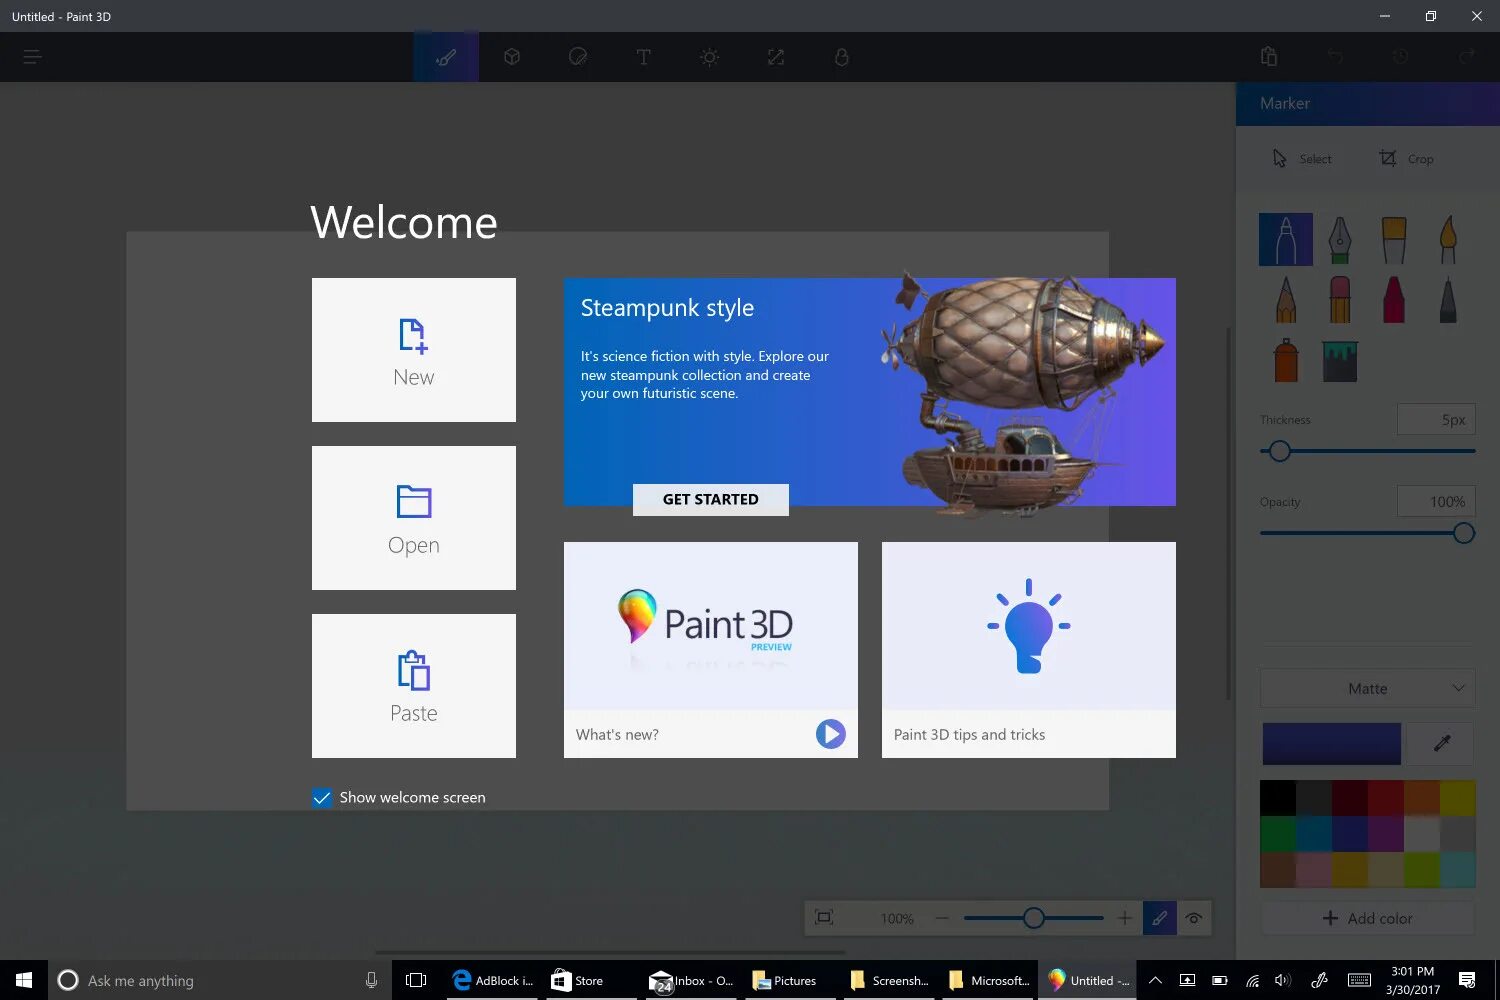Screen dimensions: 1500x1000
Task: Select the Pixel pen brush
Action: (1448, 299)
